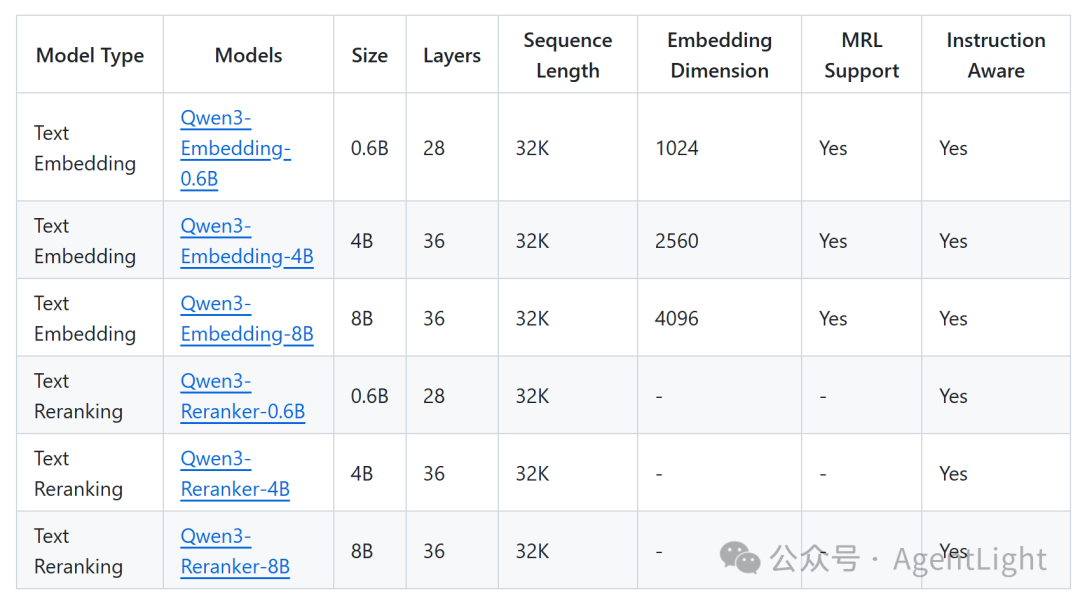
Task: Select the Sequence Length column header
Action: pyautogui.click(x=567, y=55)
